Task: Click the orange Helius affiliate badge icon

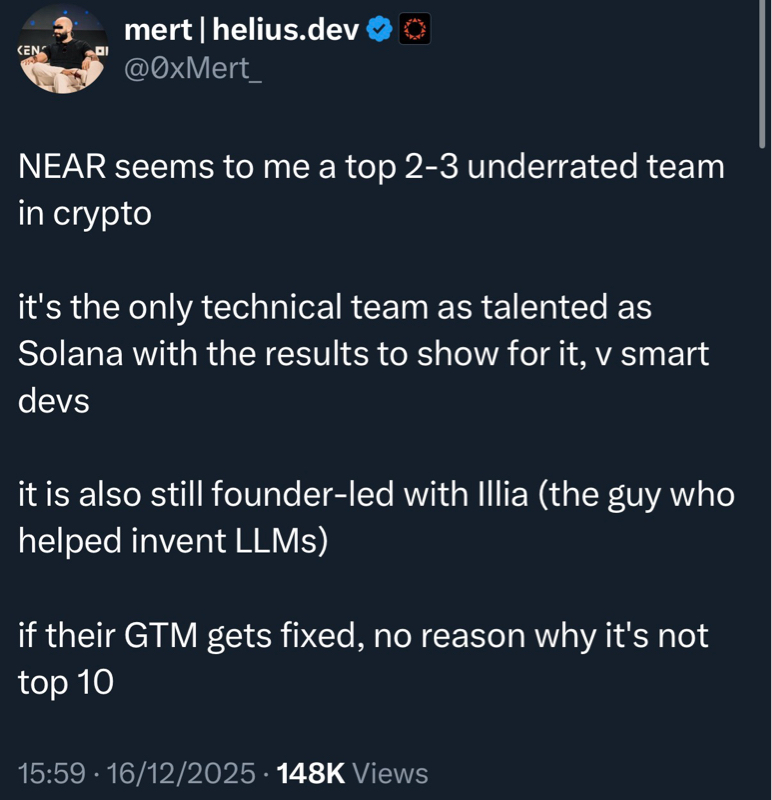Action: (x=413, y=31)
